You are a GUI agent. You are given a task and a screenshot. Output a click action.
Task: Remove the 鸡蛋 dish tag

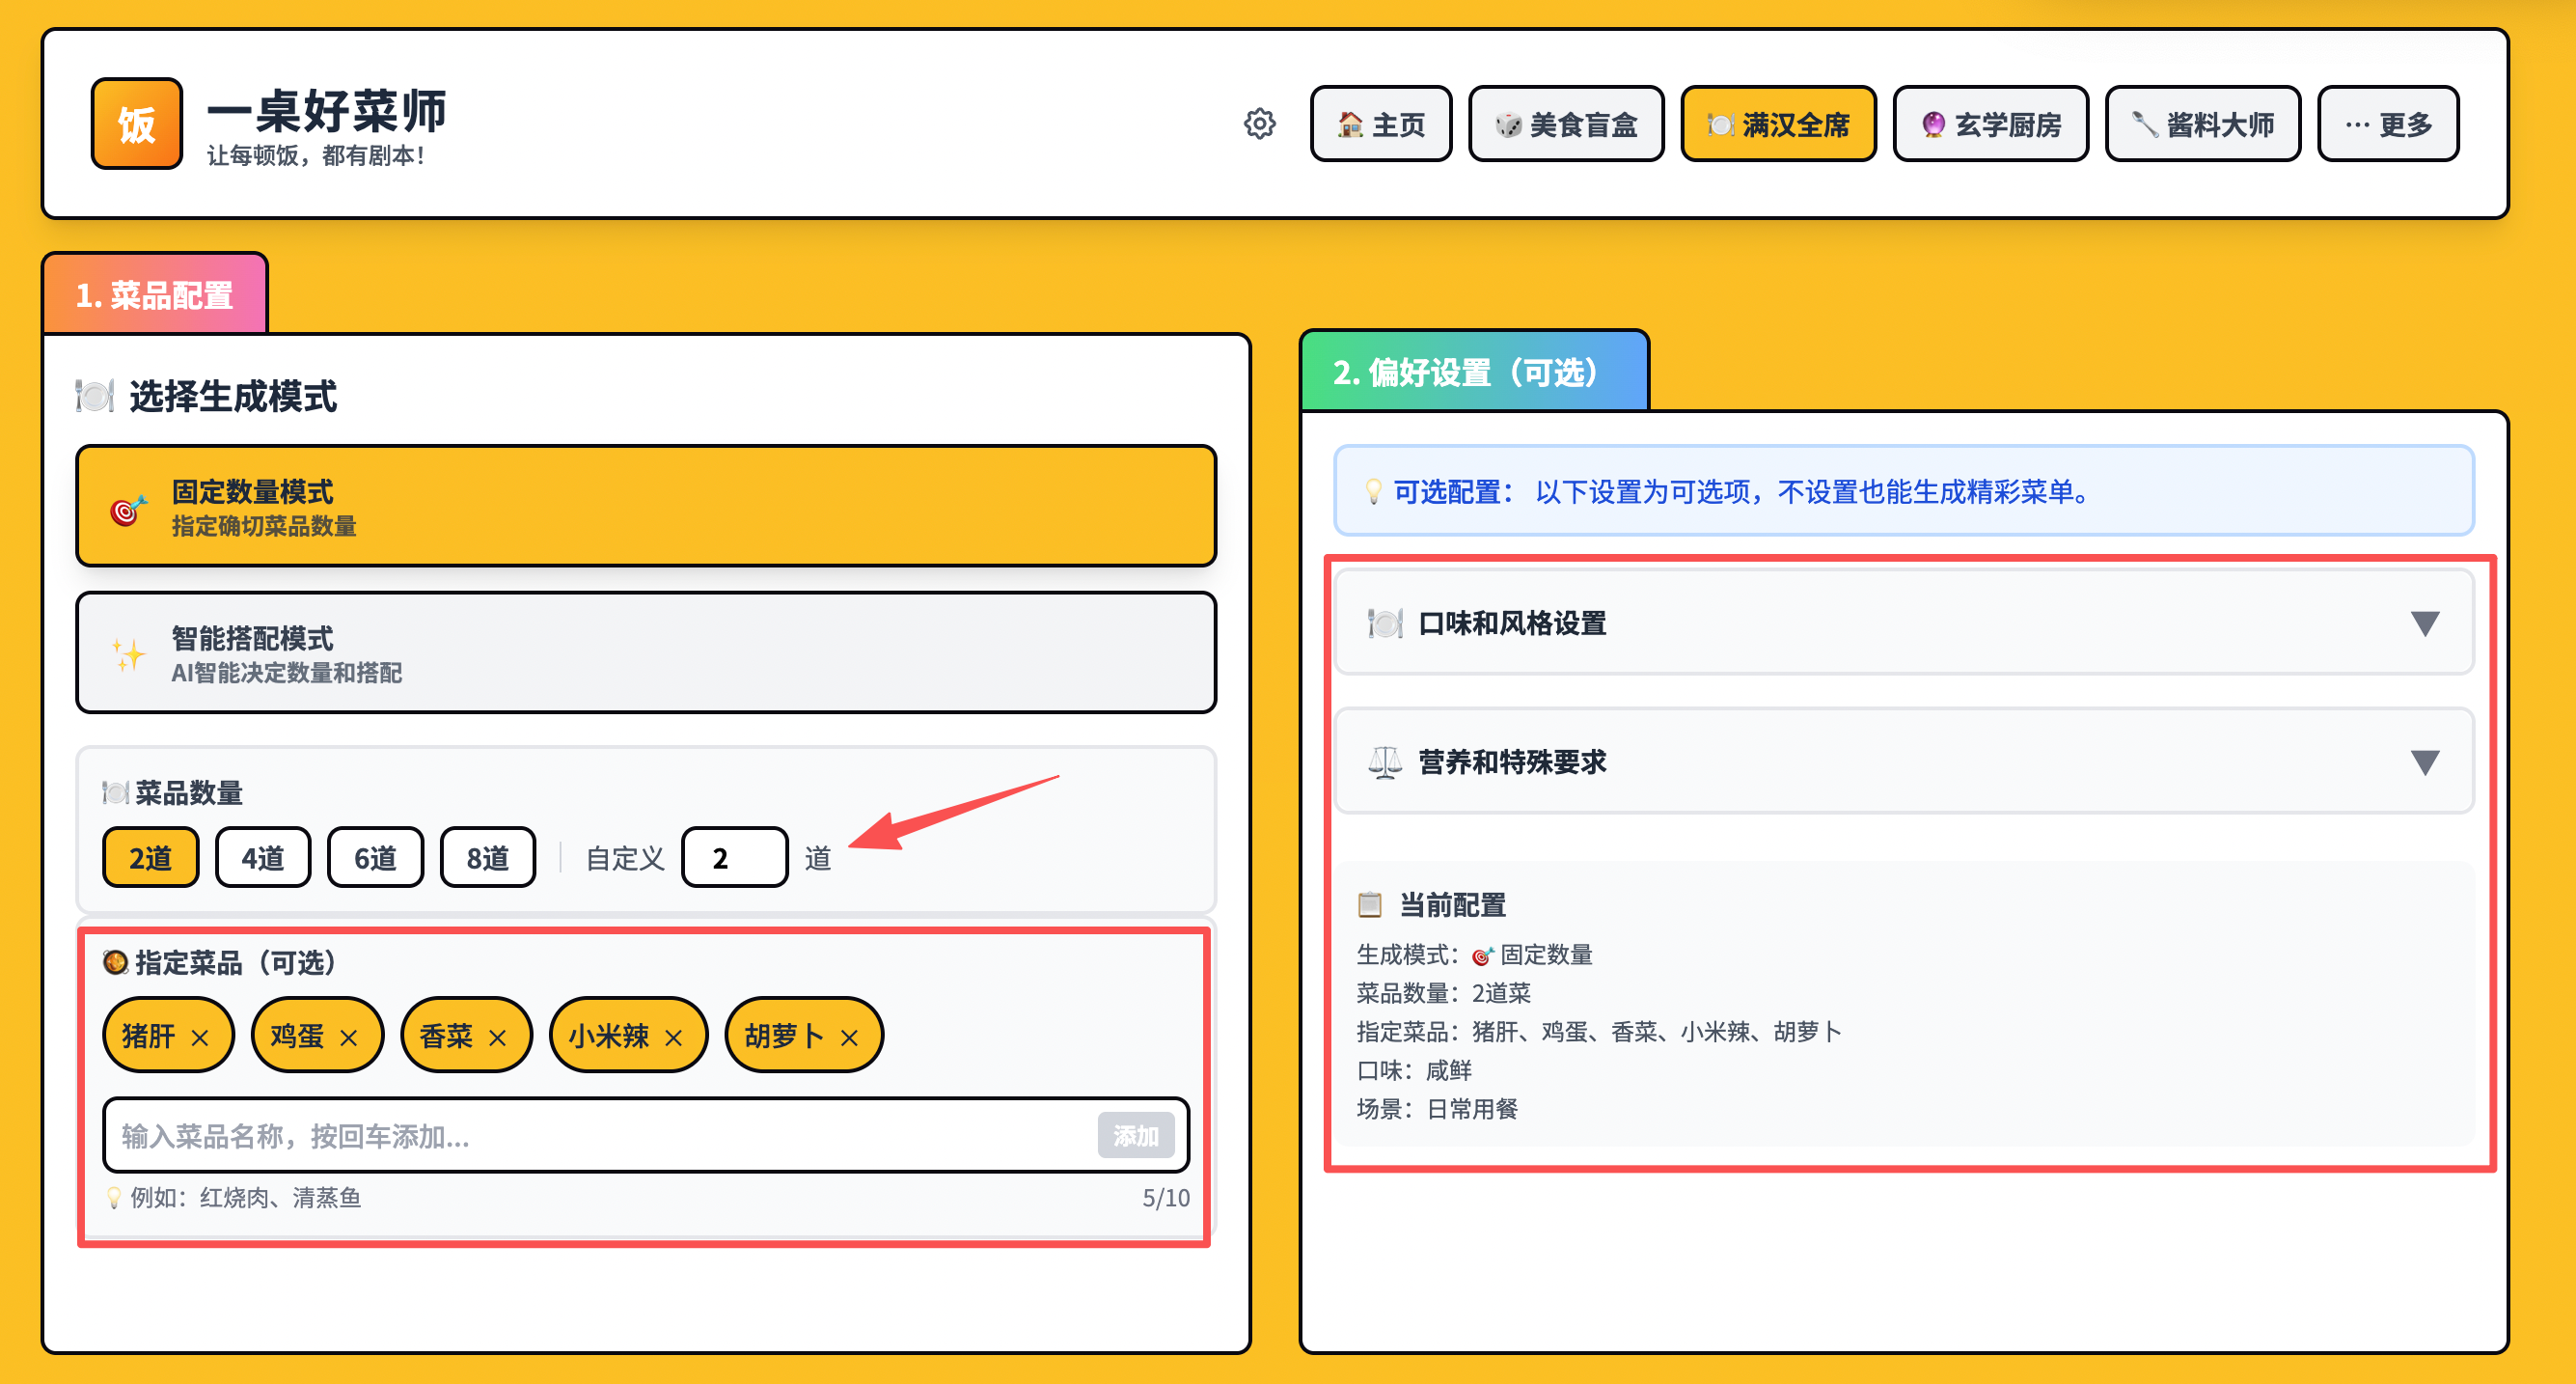click(x=348, y=1038)
